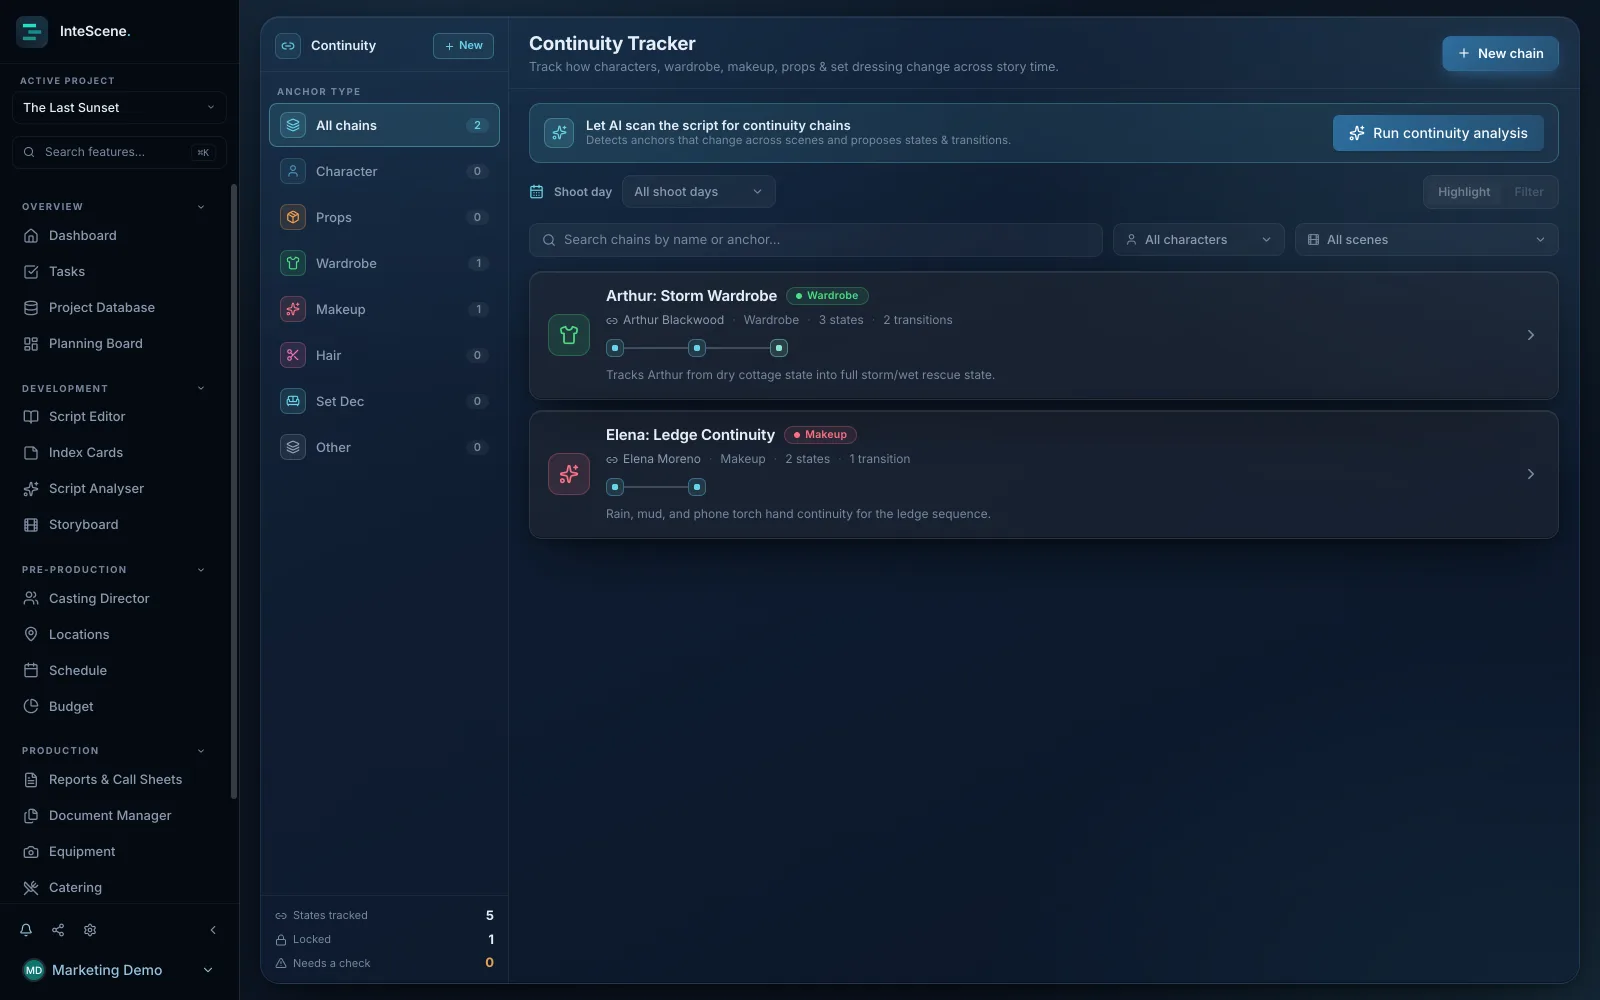The height and width of the screenshot is (1000, 1600).
Task: Click the Other layers icon
Action: (293, 447)
